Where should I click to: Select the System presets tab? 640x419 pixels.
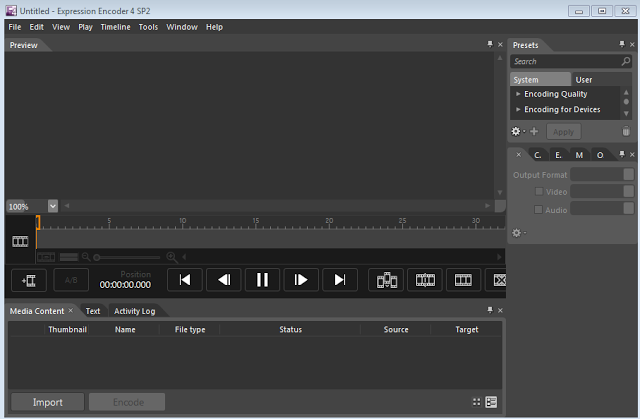540,80
